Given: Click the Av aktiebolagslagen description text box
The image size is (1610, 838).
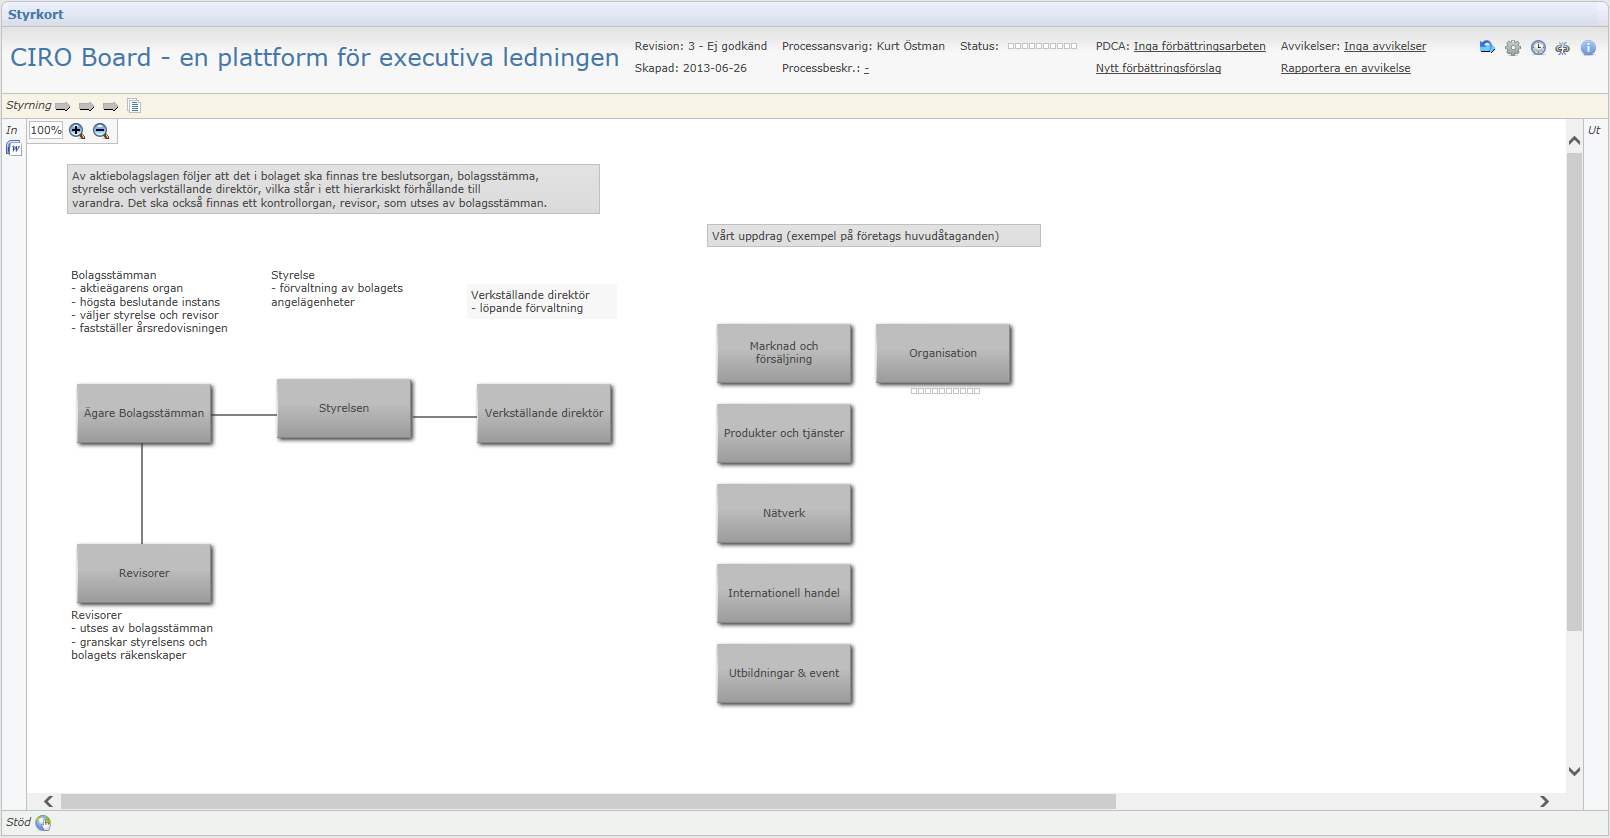Looking at the screenshot, I should click(x=333, y=189).
